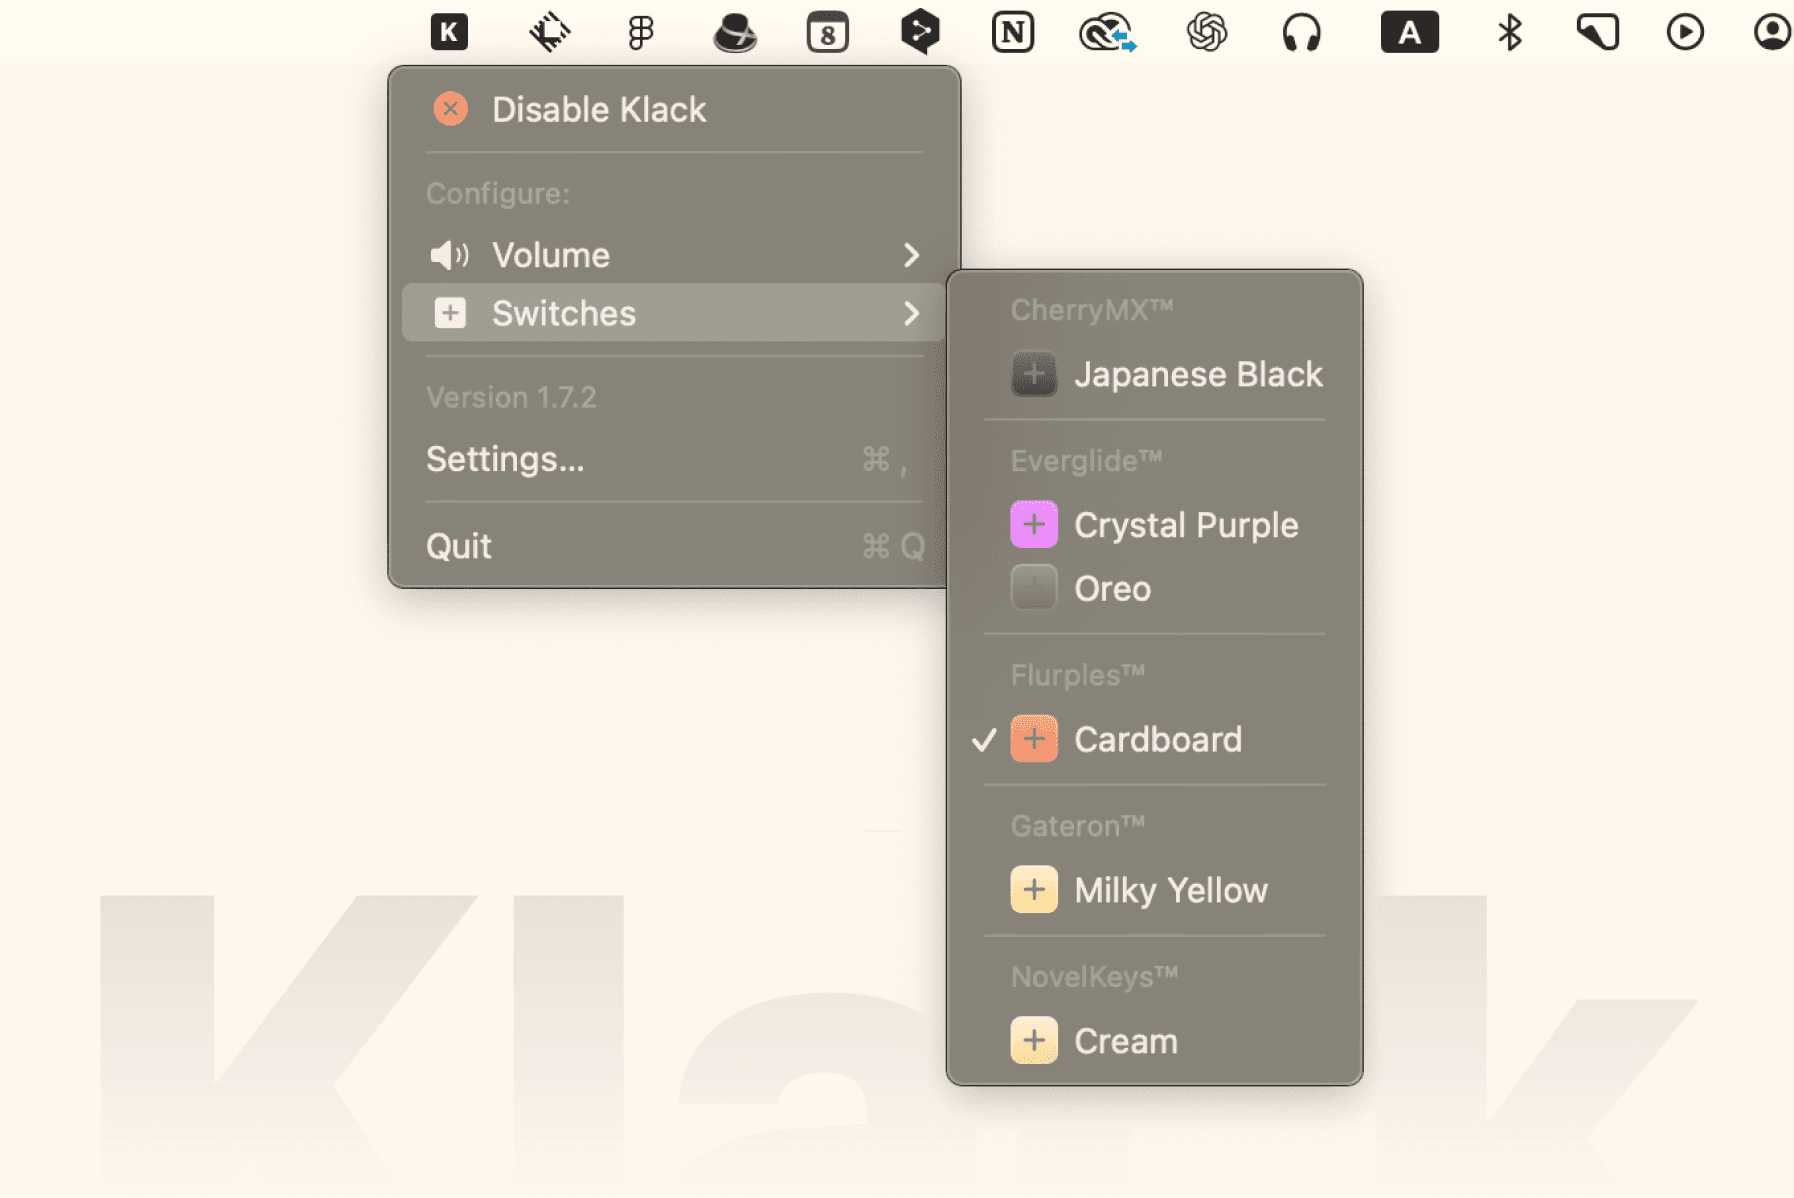This screenshot has width=1794, height=1198.
Task: Click the Gateron™ section header
Action: 1078,826
